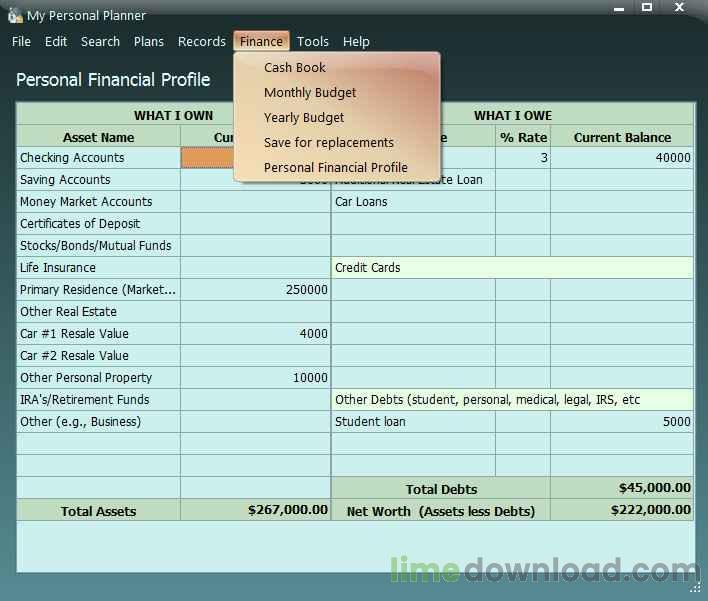Open the Plans menu
708x601 pixels.
149,42
